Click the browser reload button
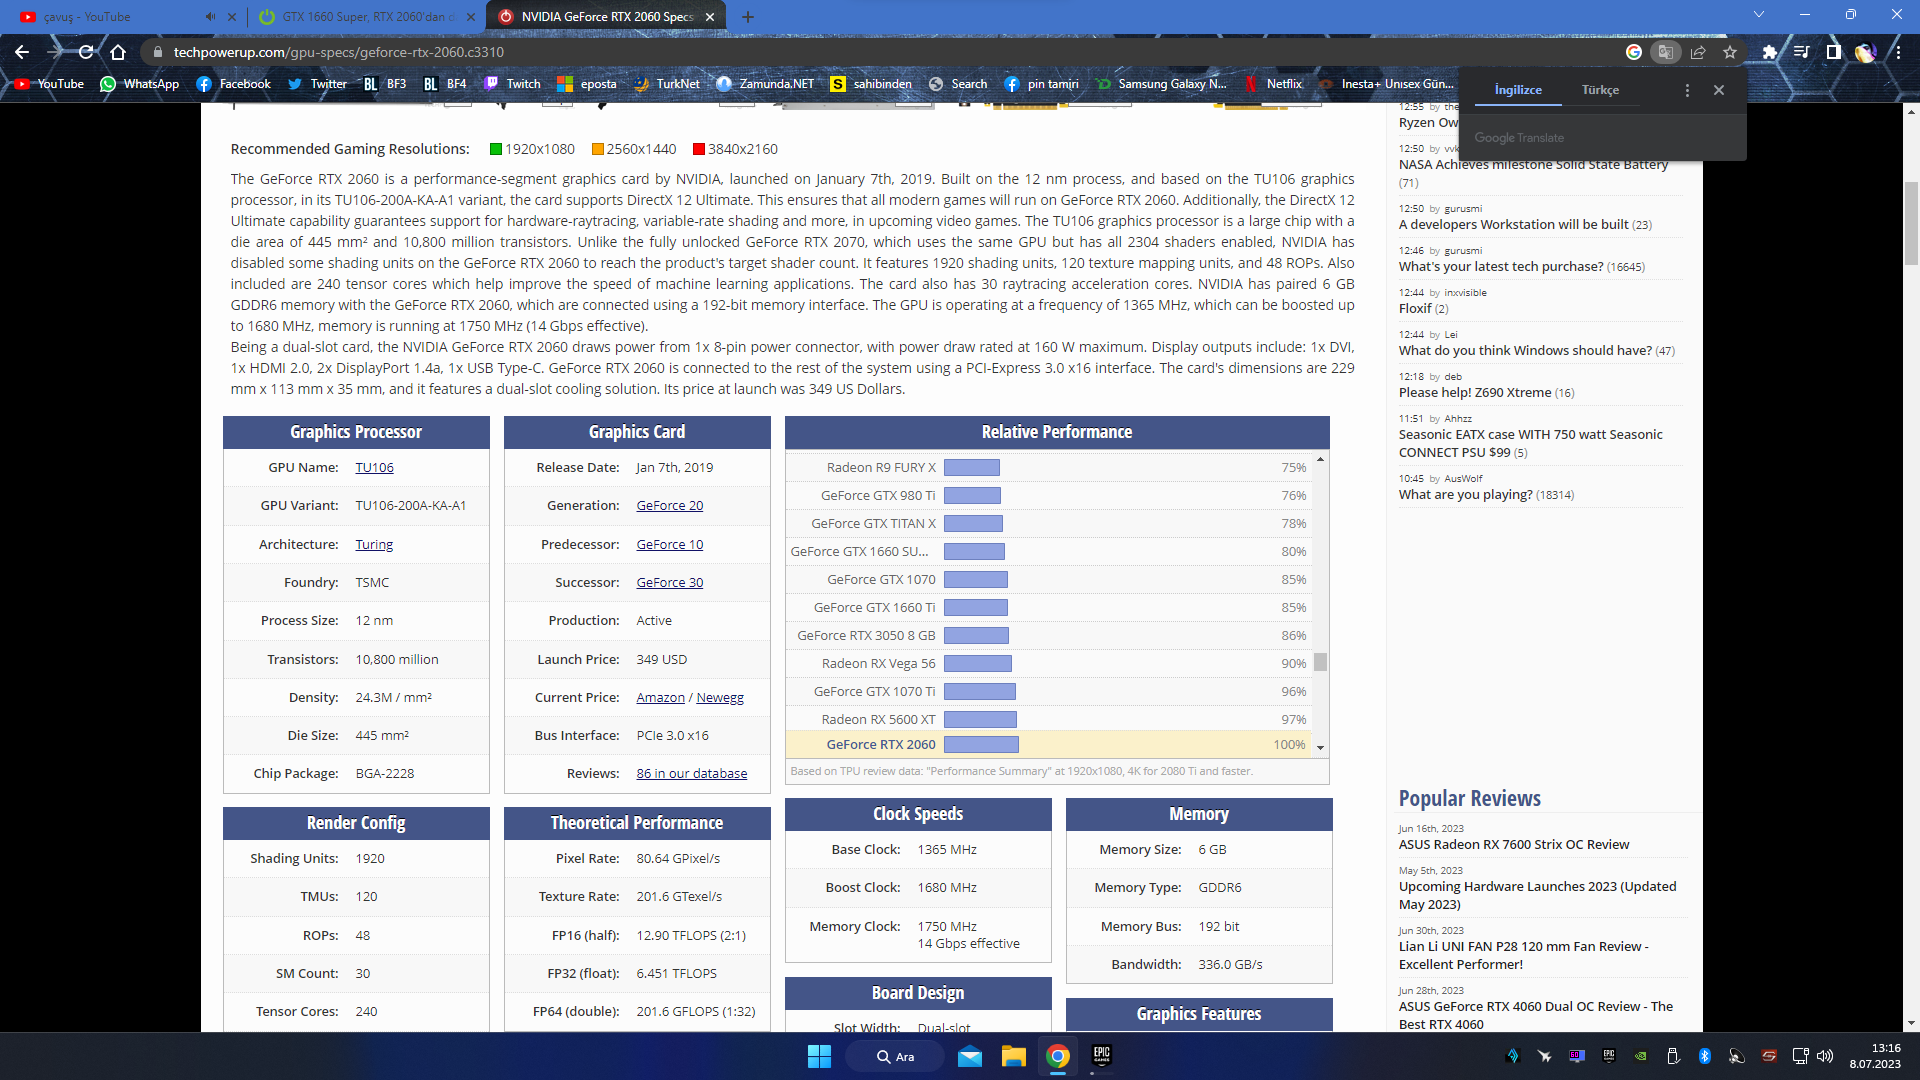This screenshot has height=1080, width=1920. 86,52
